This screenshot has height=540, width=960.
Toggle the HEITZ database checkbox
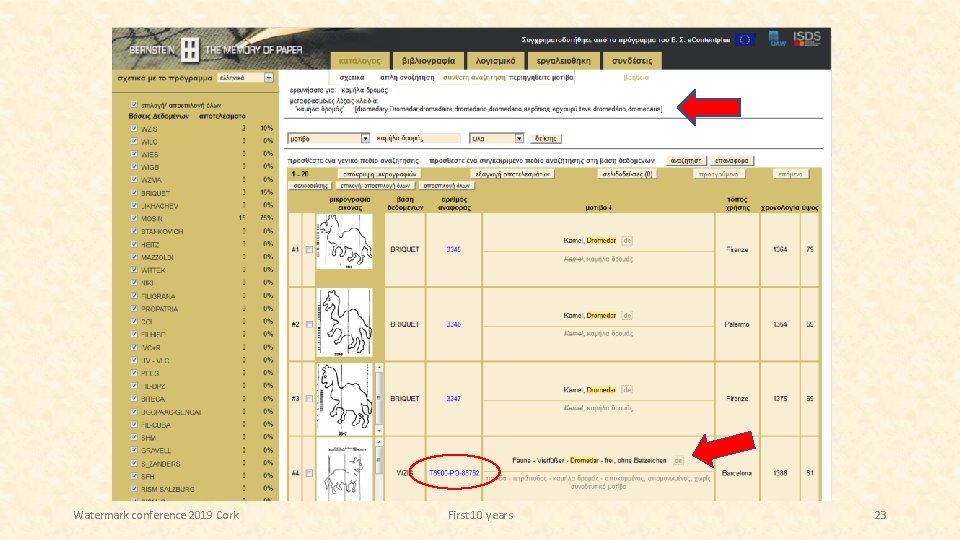(134, 244)
